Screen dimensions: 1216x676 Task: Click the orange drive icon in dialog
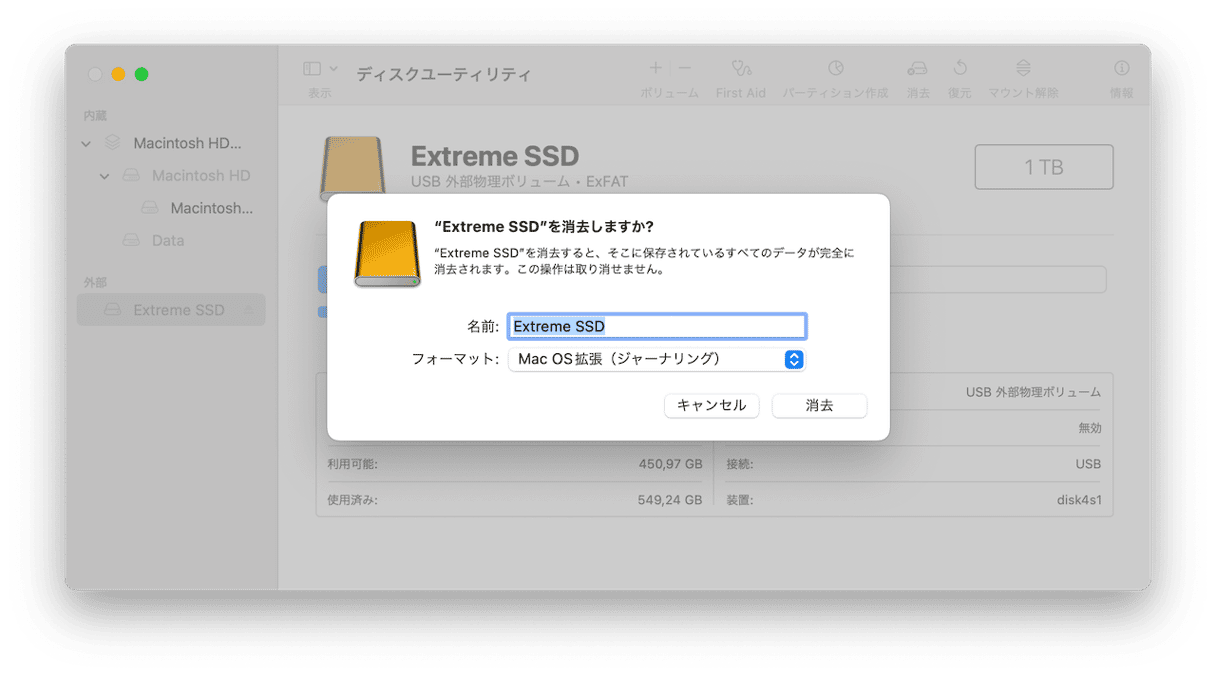point(387,254)
